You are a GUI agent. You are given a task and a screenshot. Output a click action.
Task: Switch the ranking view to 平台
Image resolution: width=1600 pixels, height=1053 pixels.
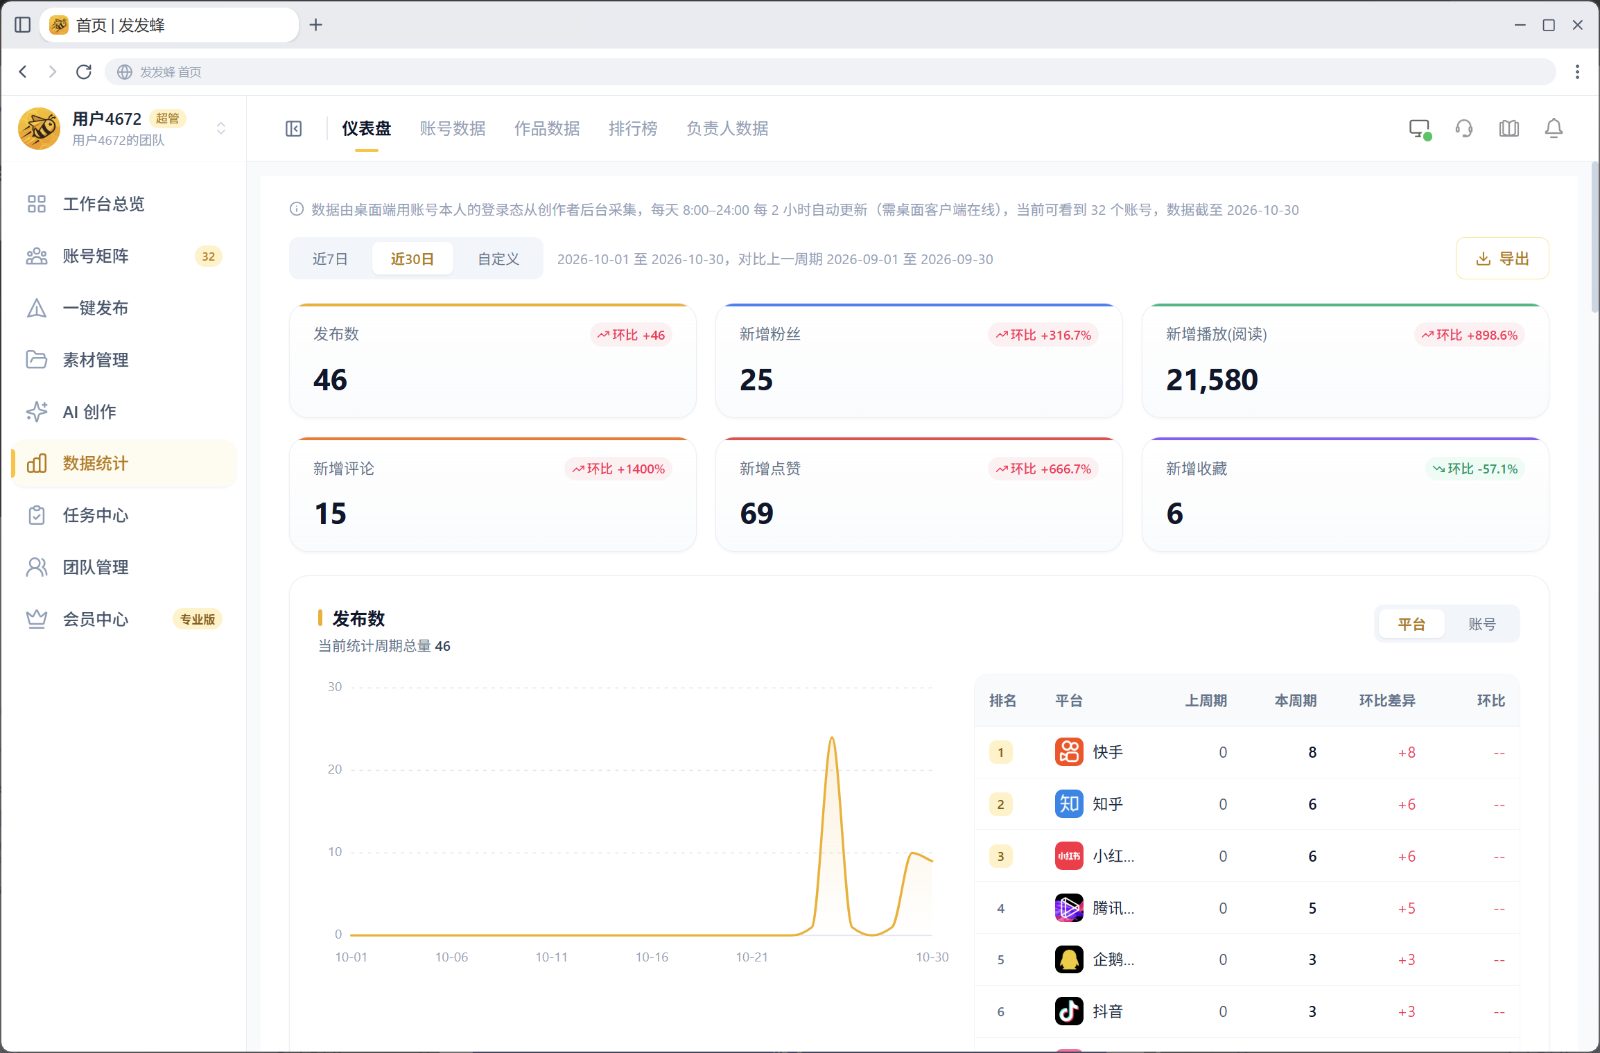[x=1411, y=624]
